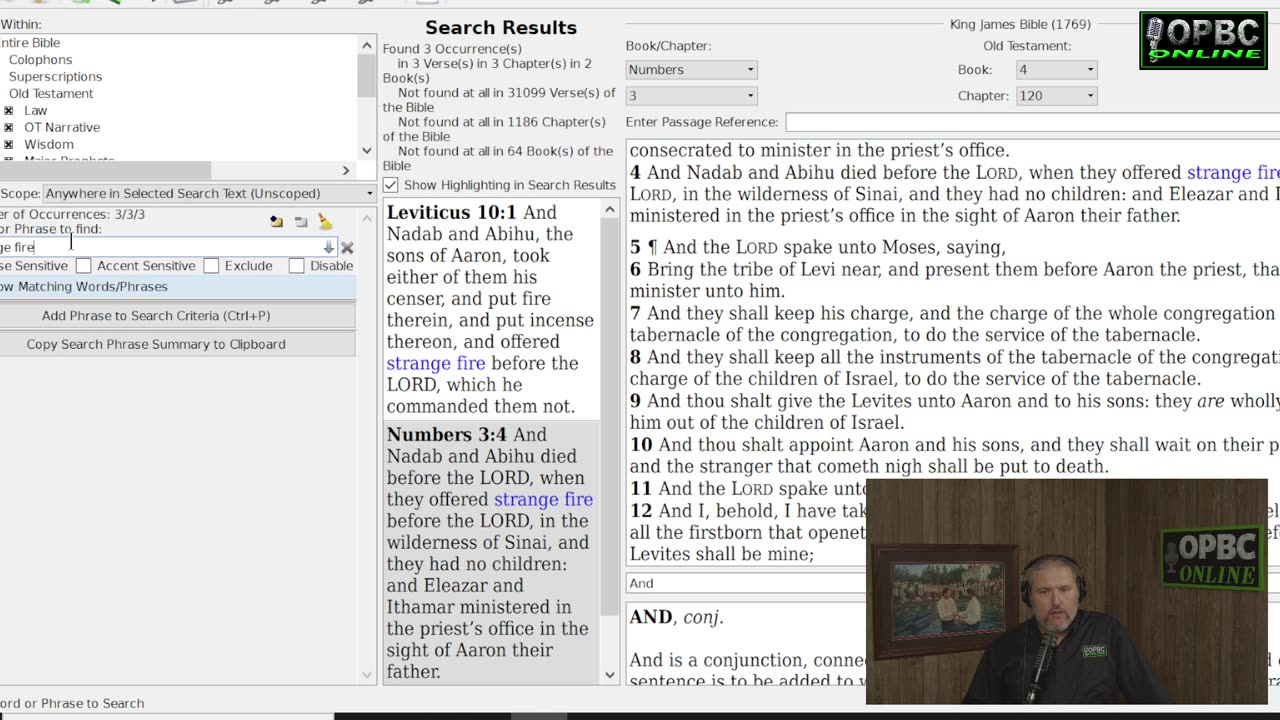Select Colophons in the search-within tree
1280x720 pixels.
(x=40, y=60)
